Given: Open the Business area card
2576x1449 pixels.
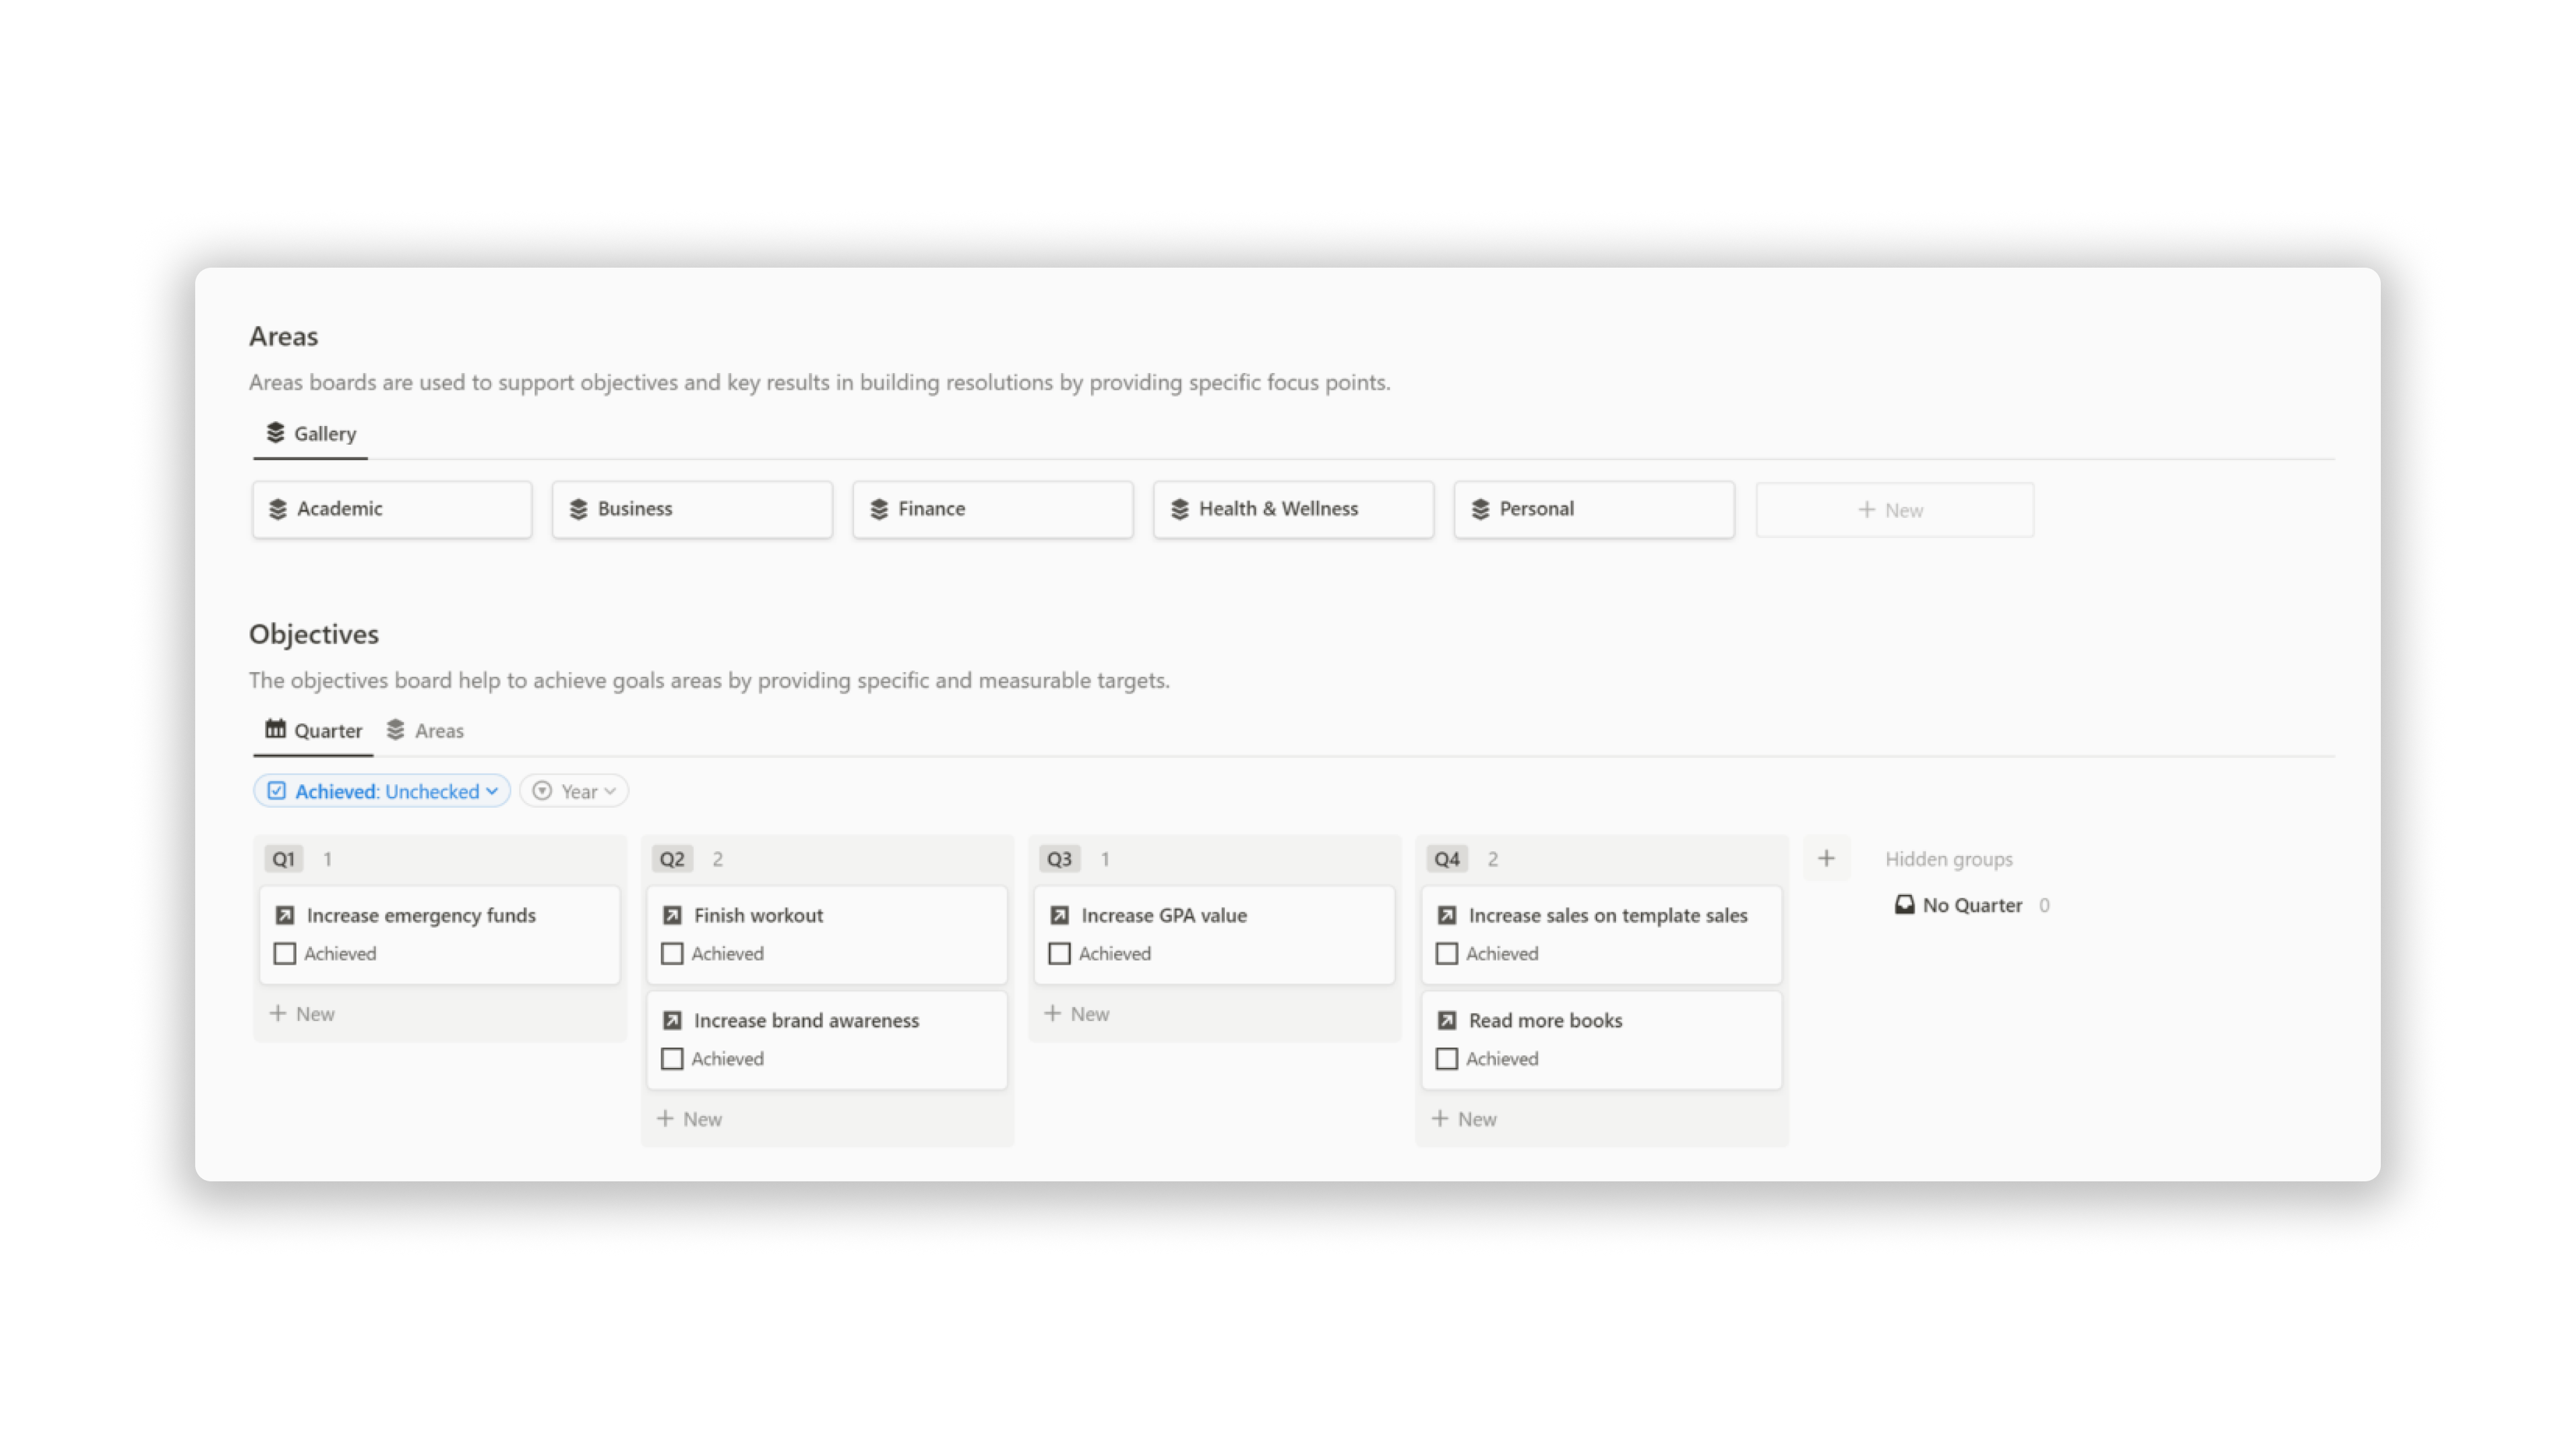Looking at the screenshot, I should pos(692,510).
